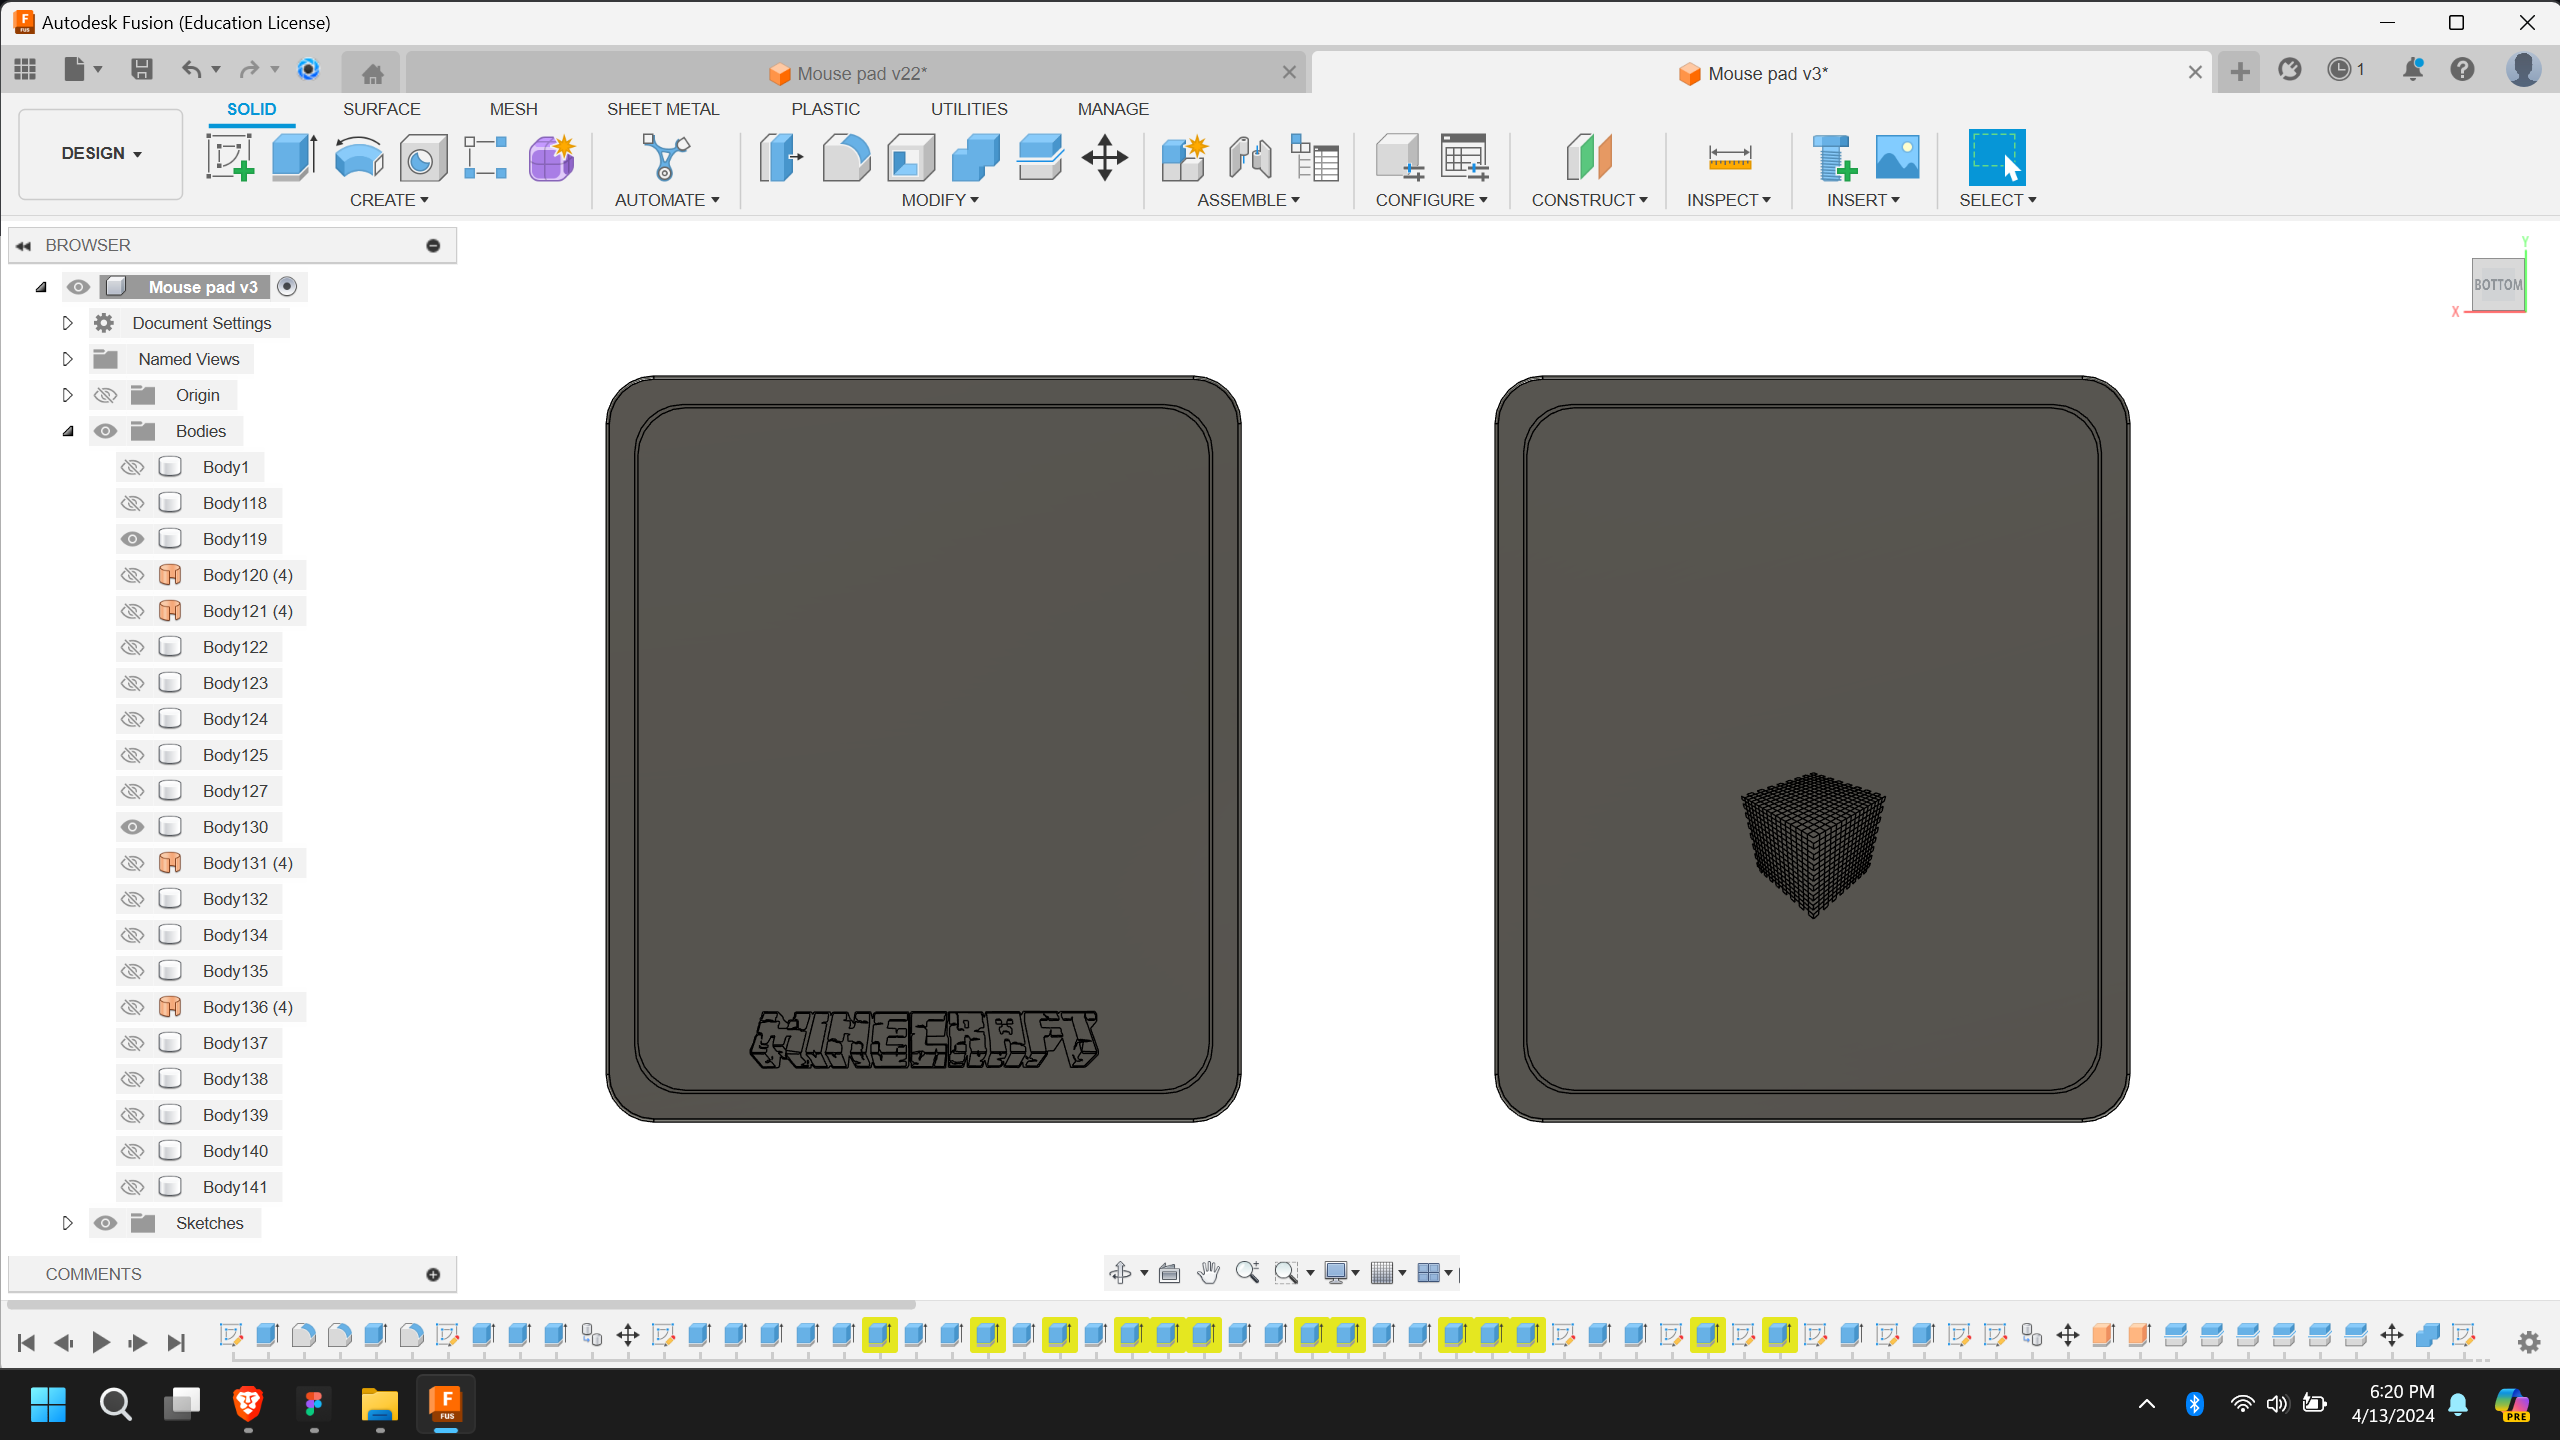Expand the Document Settings node
2560x1440 pixels.
tap(67, 323)
